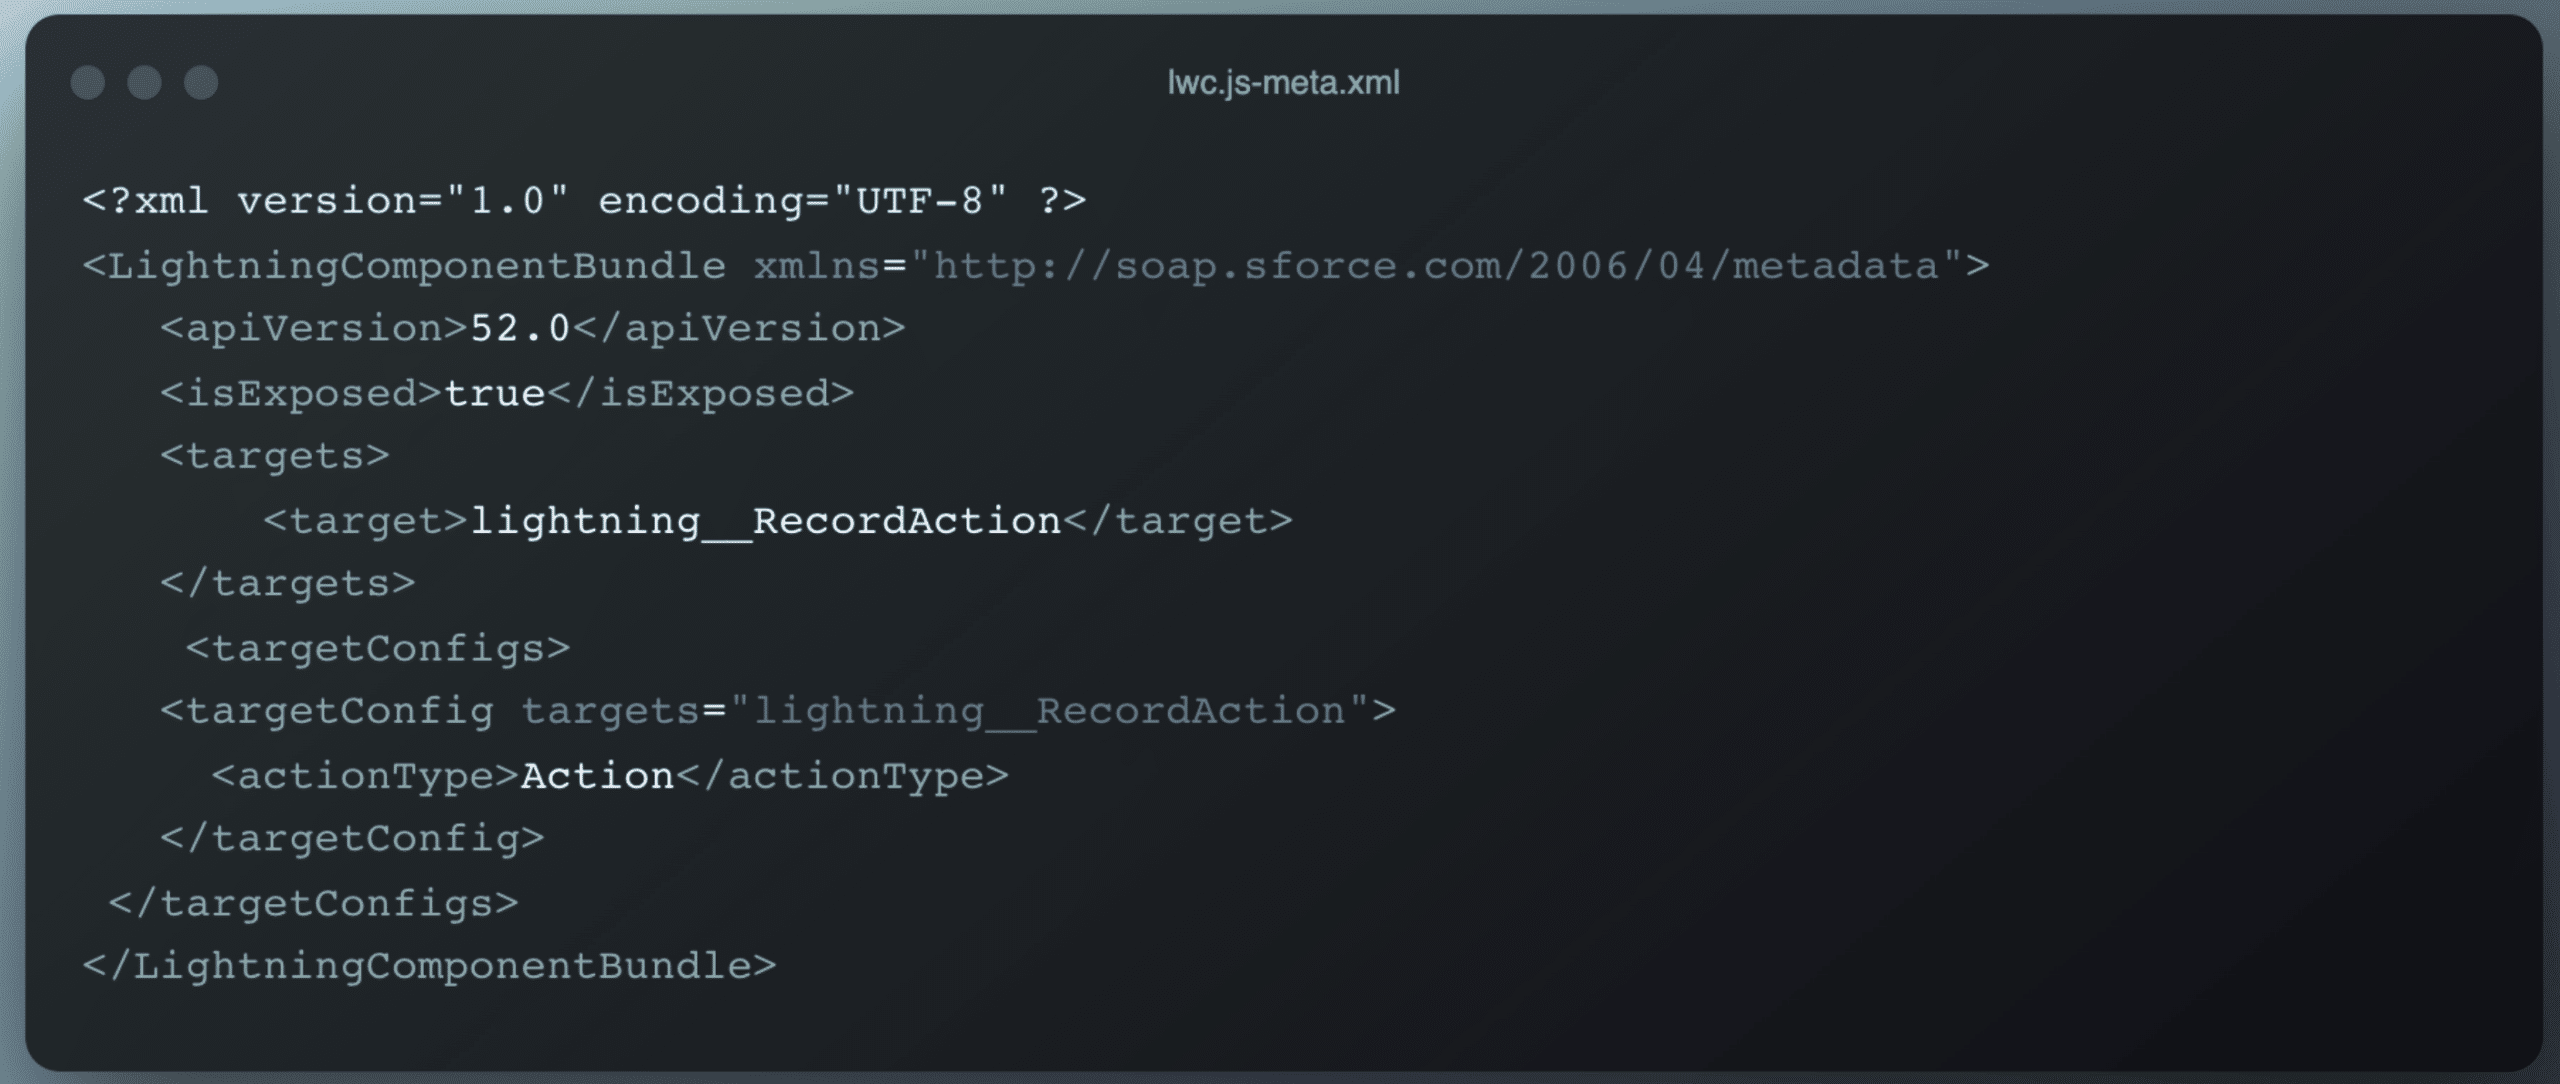Click the targetConfig targets attribute value
Viewport: 2560px width, 1084px height.
click(x=1049, y=712)
